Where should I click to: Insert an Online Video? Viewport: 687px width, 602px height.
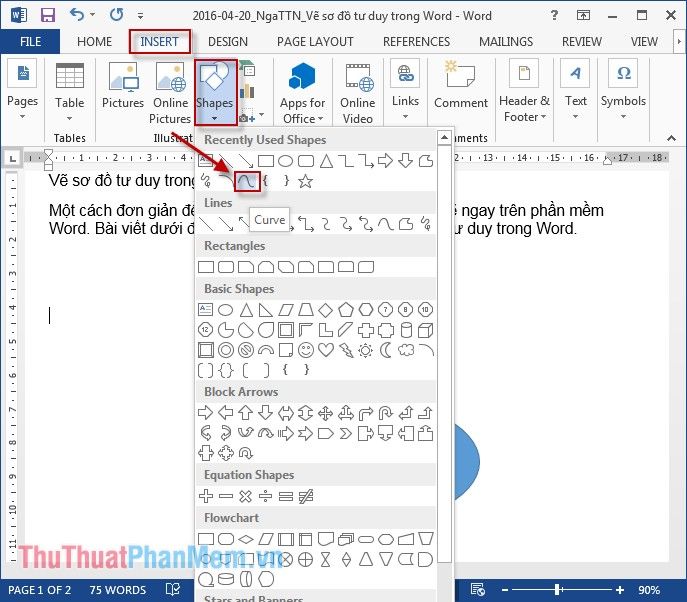click(x=358, y=93)
